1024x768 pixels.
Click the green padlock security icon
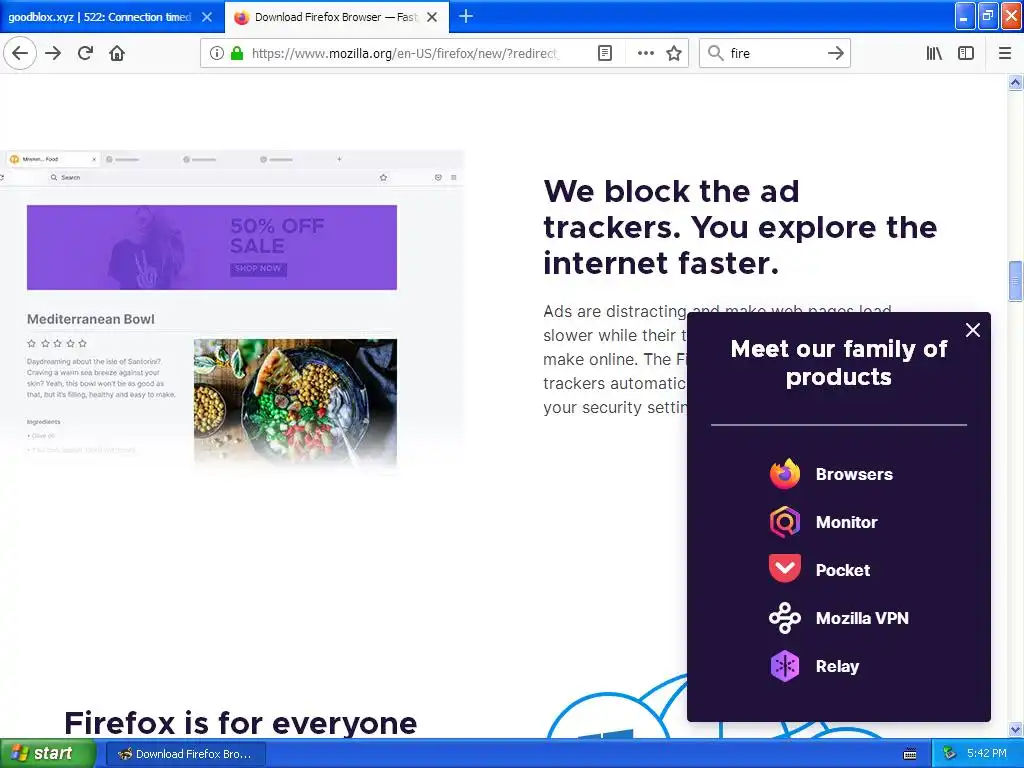click(x=237, y=53)
